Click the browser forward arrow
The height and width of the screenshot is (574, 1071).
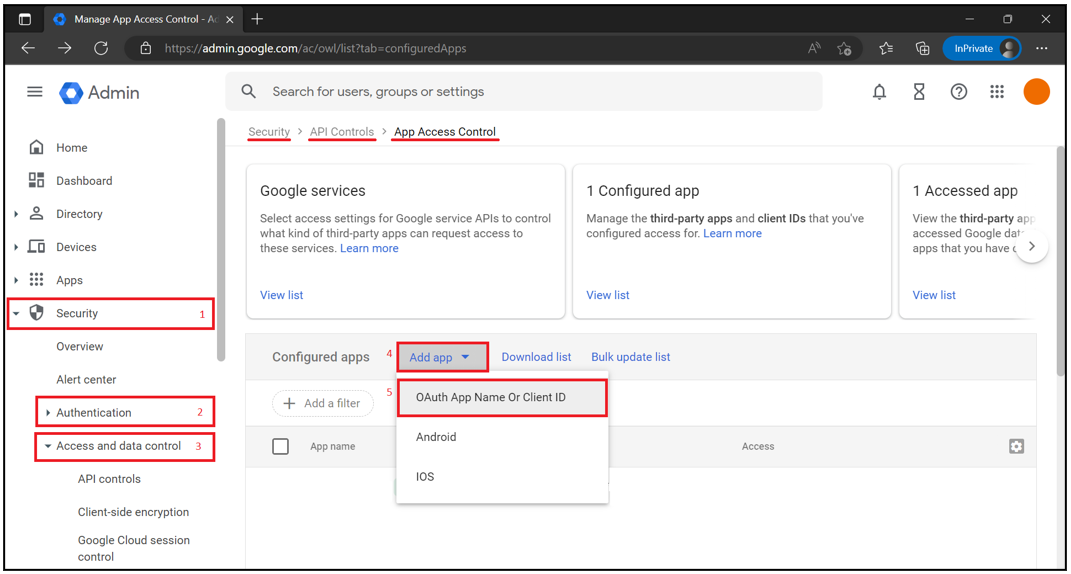[64, 48]
